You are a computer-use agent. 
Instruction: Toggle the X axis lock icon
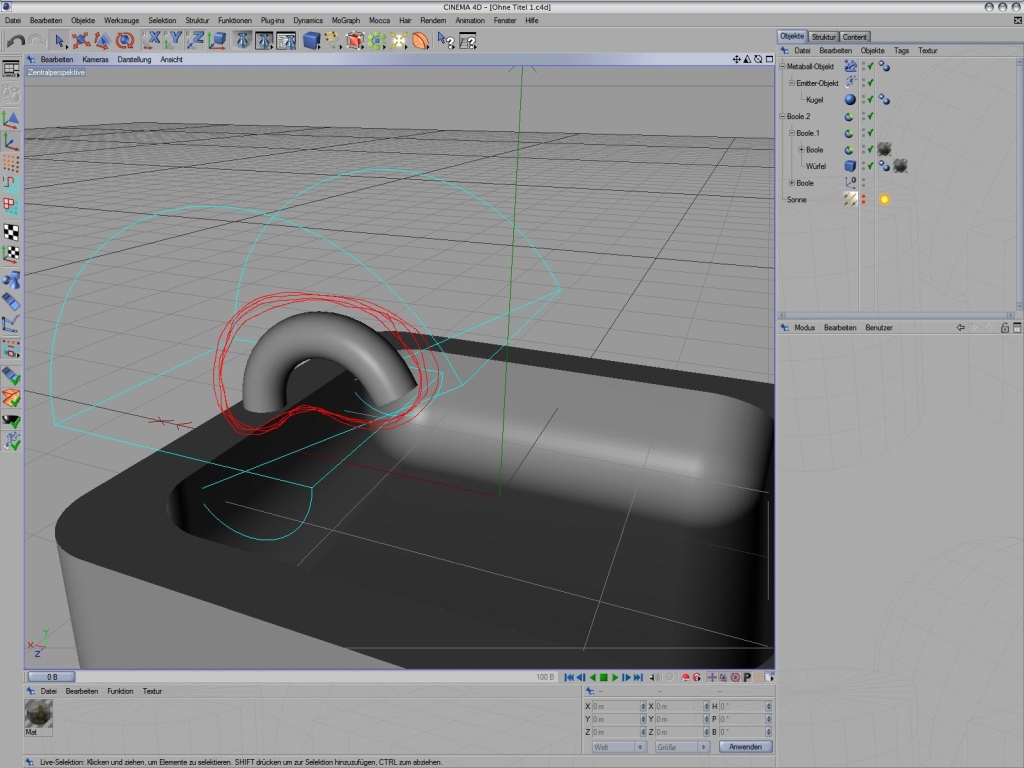click(152, 41)
